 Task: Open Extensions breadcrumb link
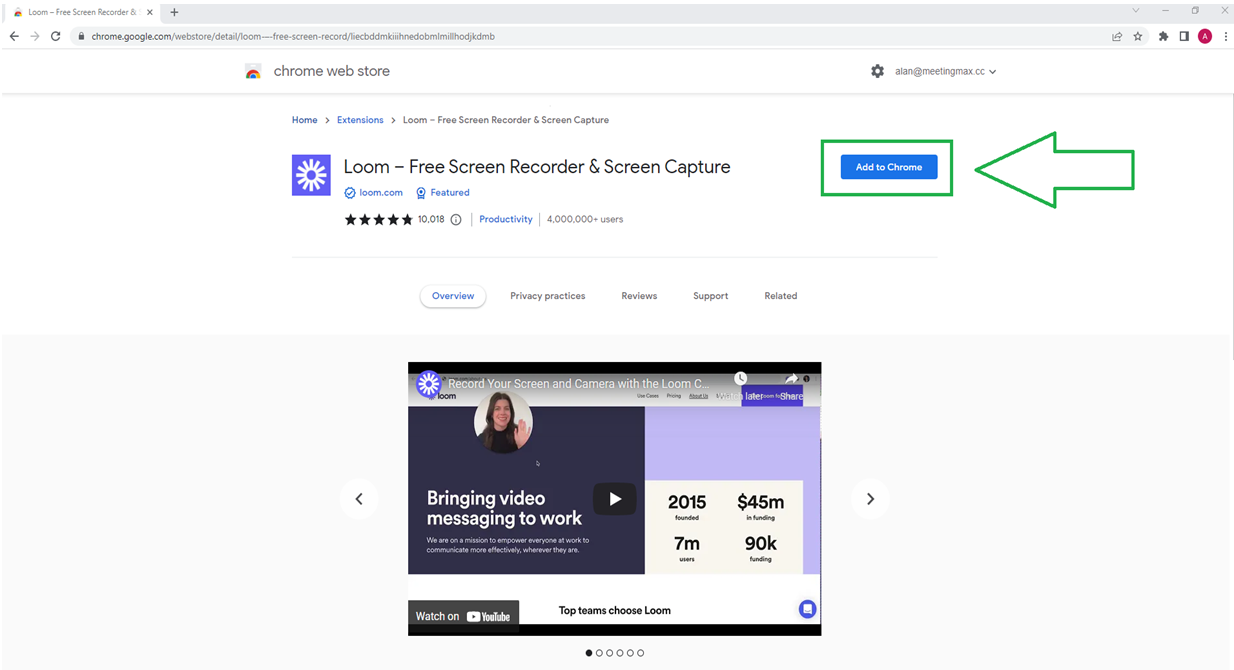(x=360, y=120)
